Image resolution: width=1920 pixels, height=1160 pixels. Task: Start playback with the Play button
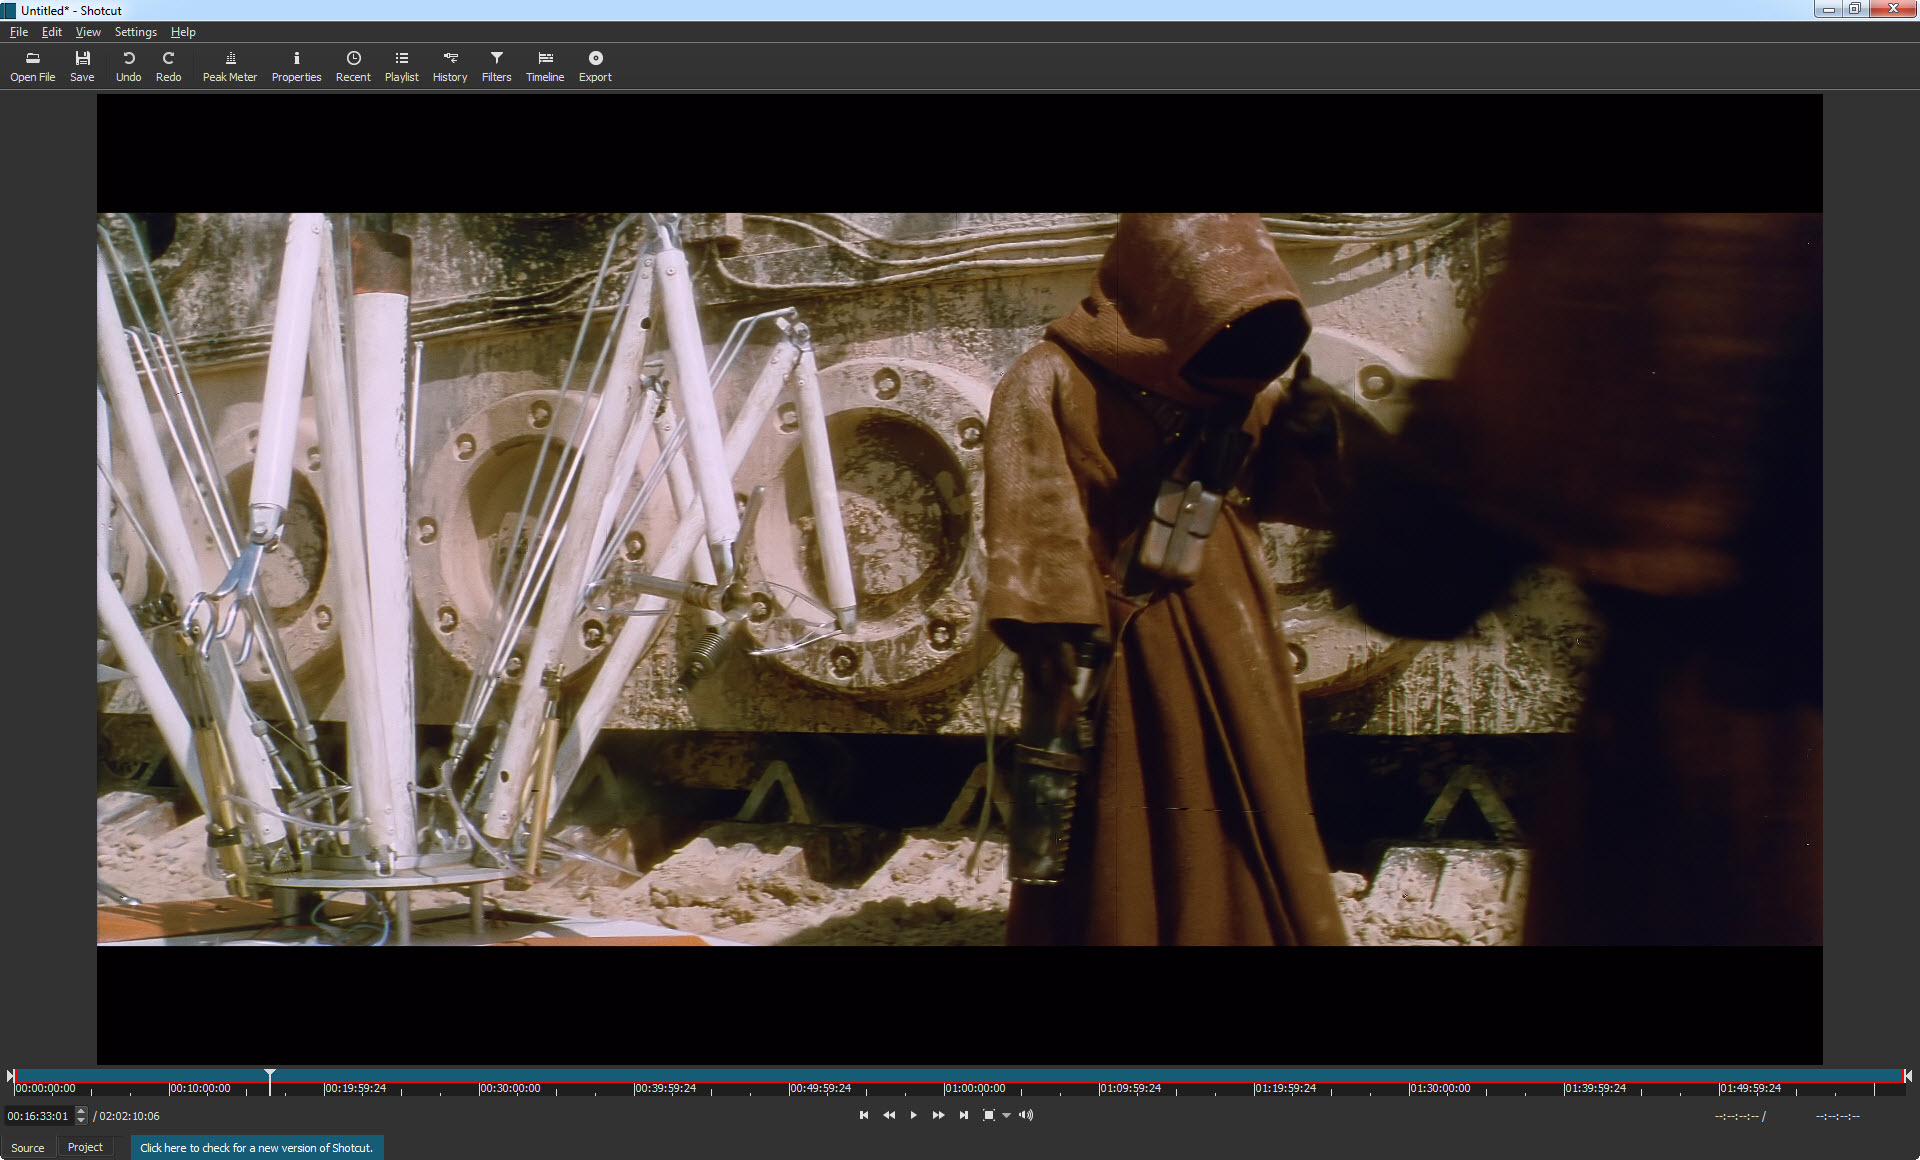click(x=913, y=1115)
